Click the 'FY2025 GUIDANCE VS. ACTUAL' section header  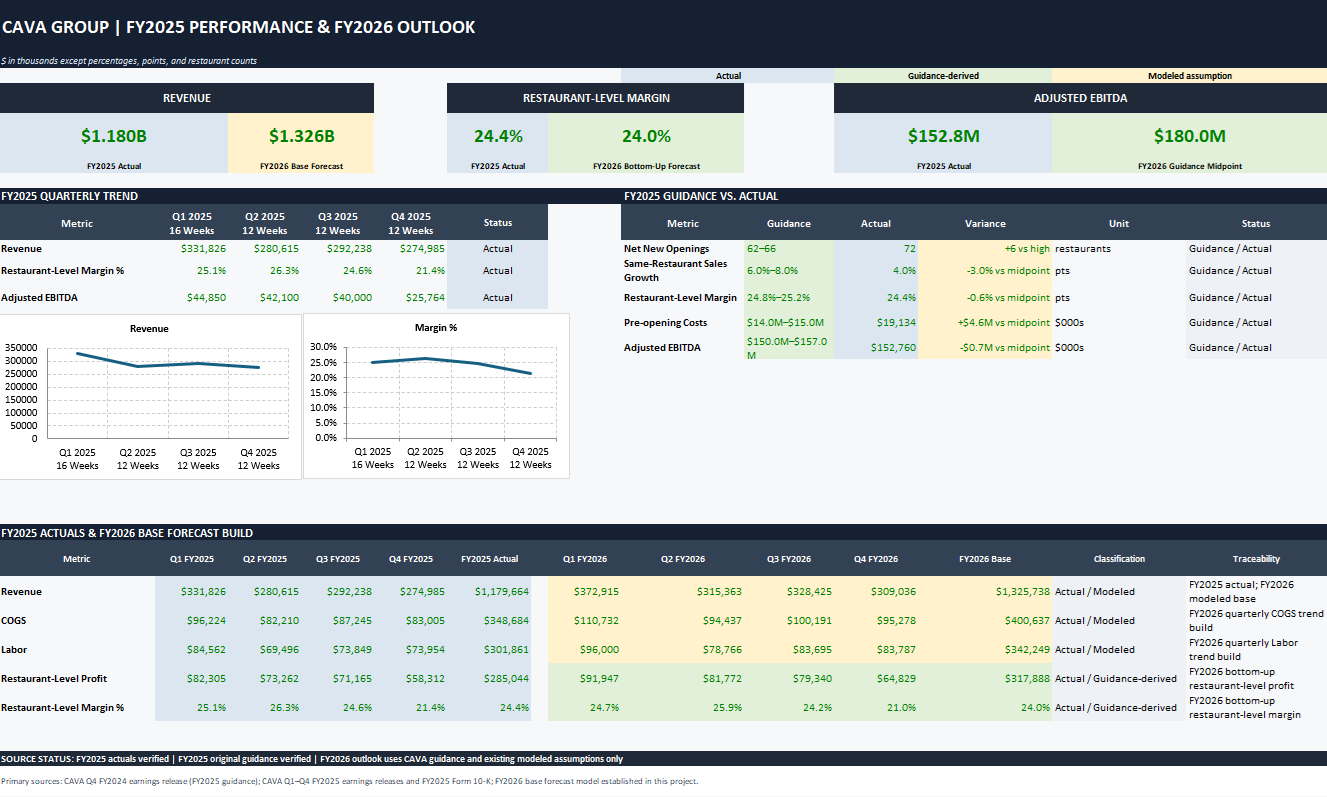tap(975, 196)
